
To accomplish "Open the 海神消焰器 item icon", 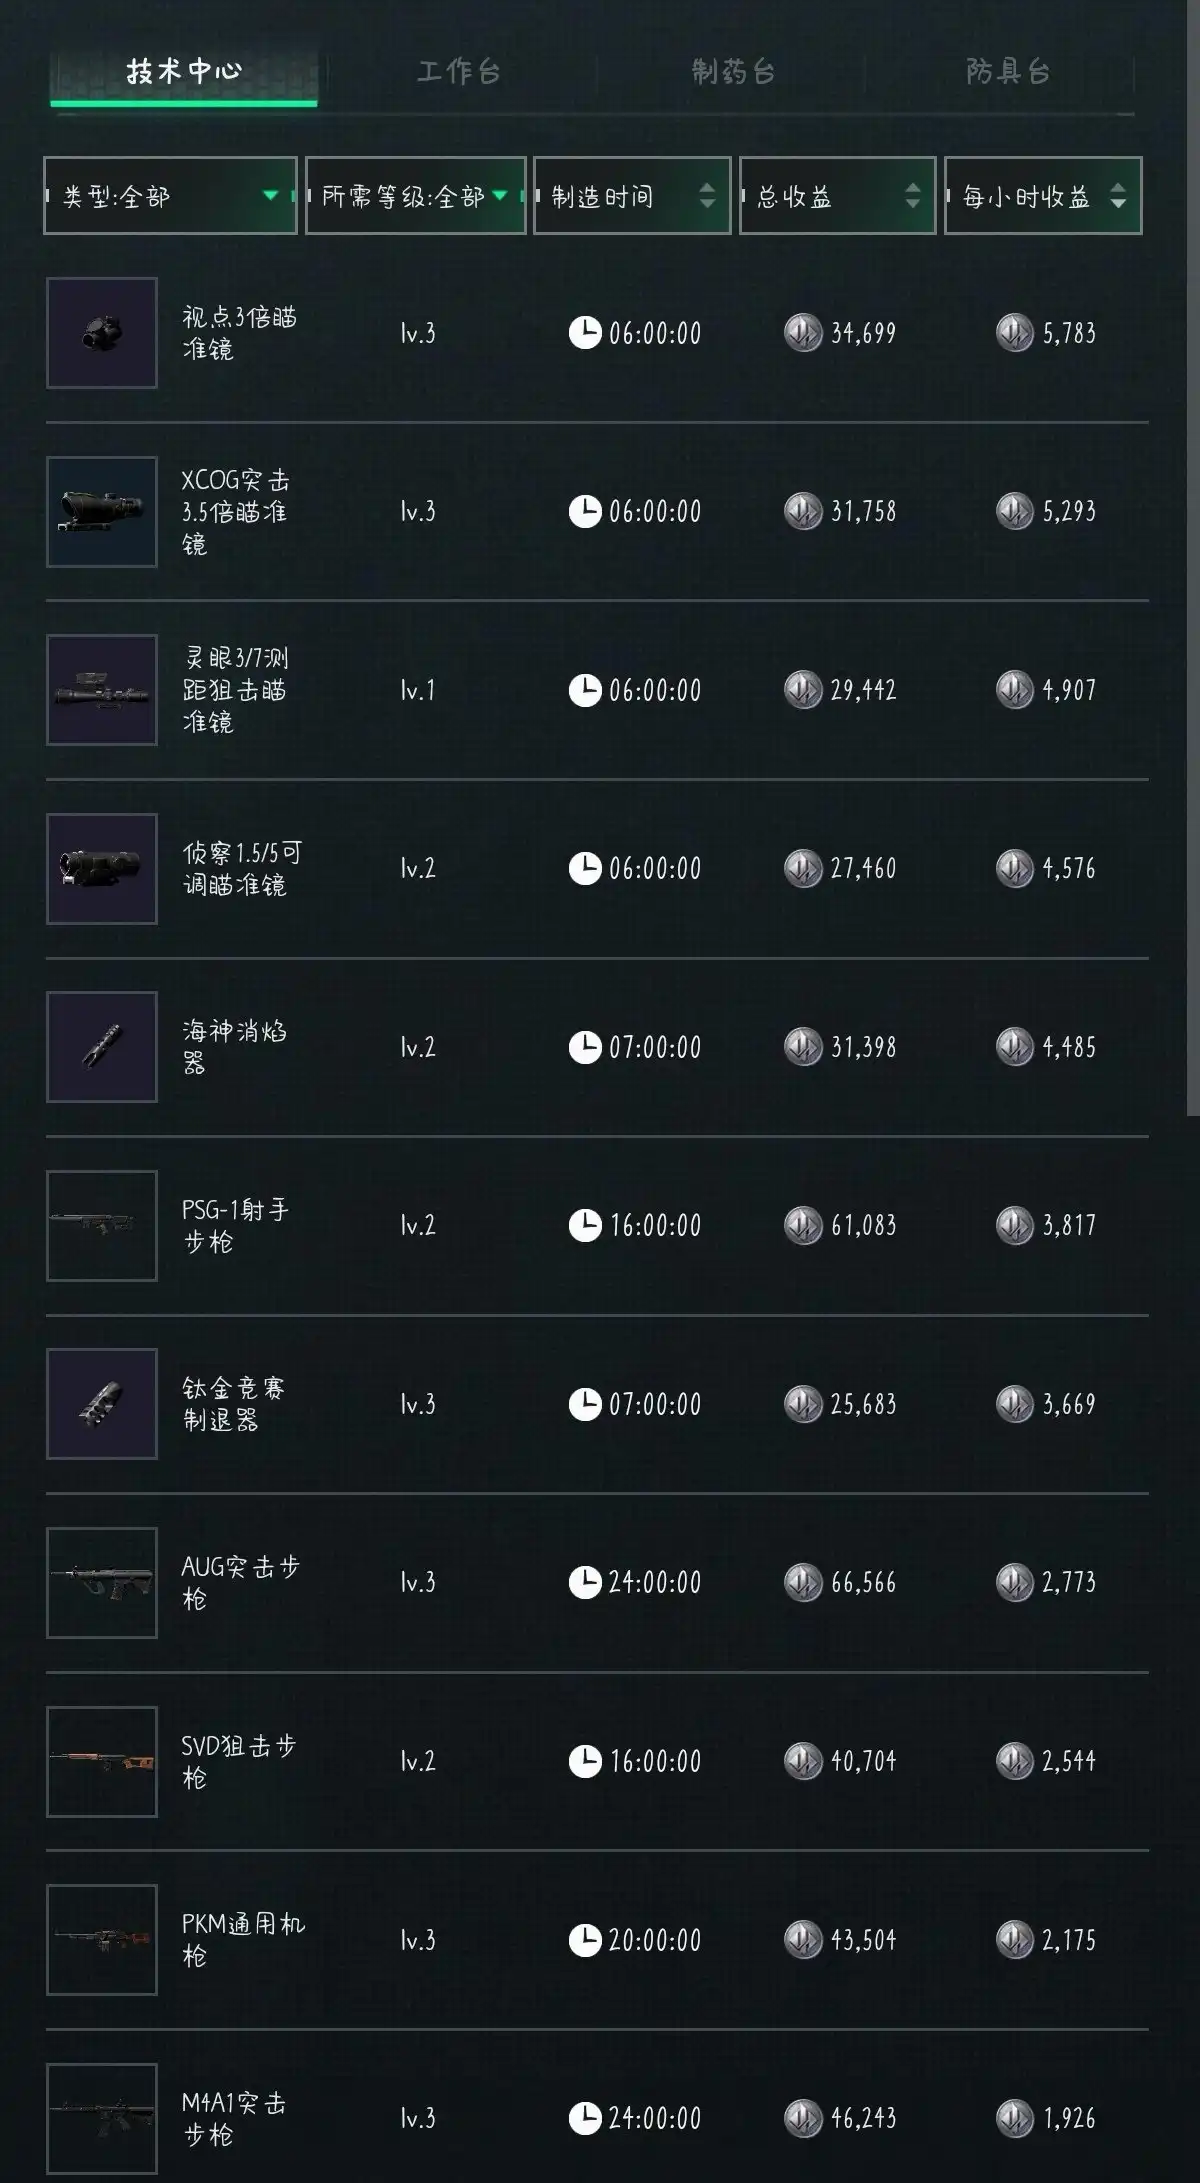I will pos(102,1047).
